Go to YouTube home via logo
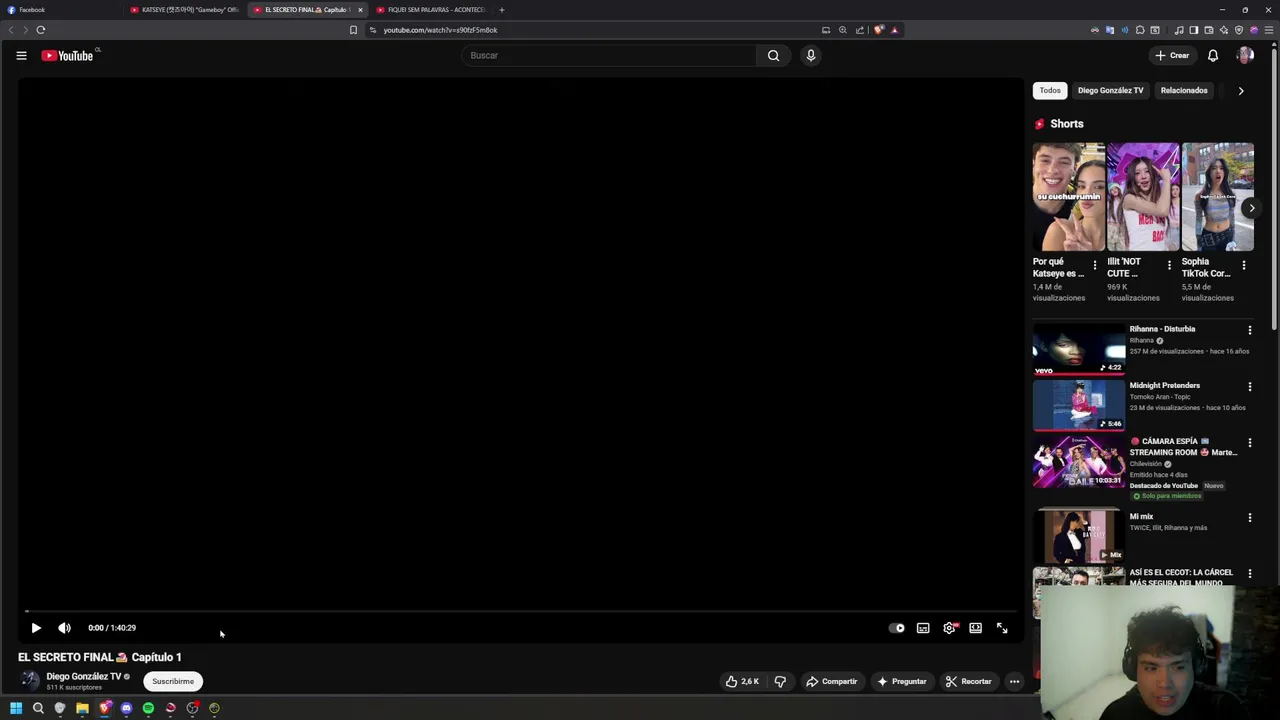 [67, 56]
